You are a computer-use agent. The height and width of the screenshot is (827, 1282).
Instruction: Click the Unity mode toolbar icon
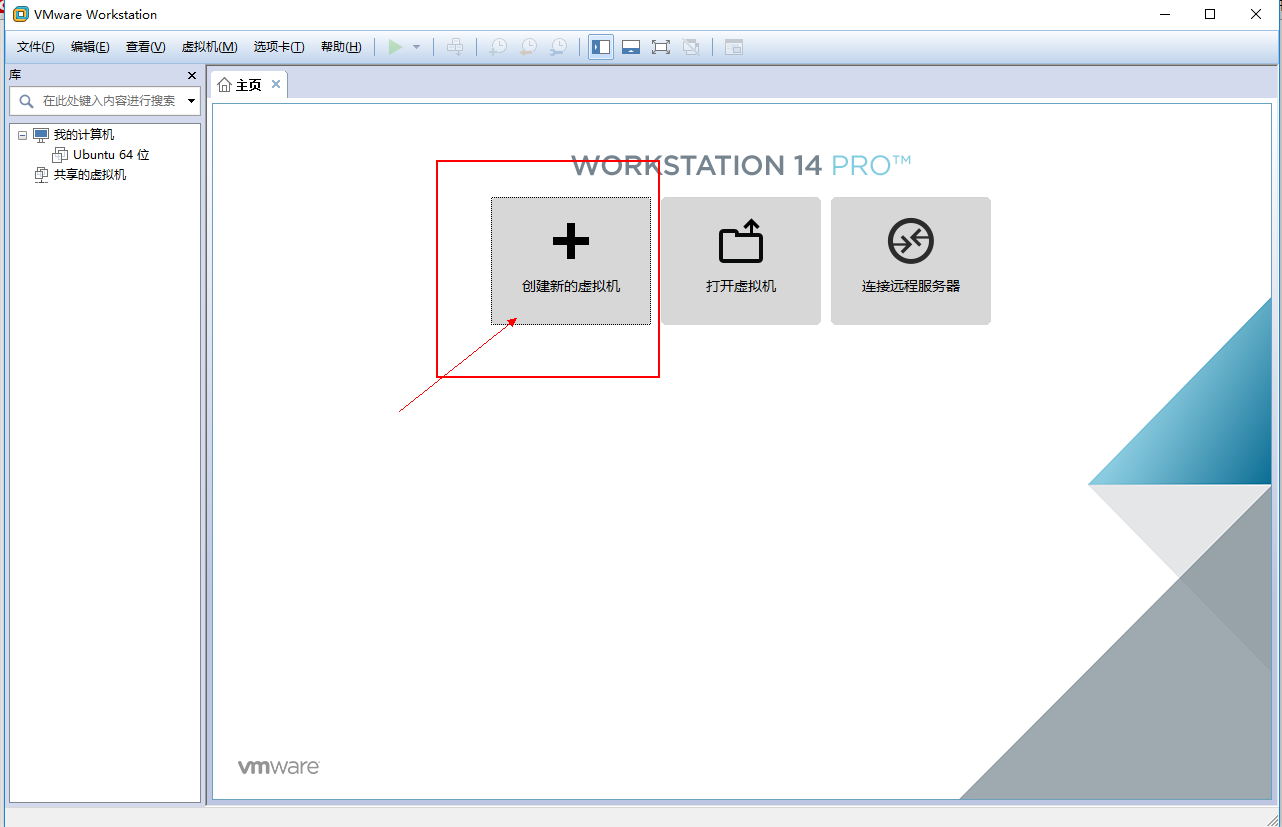pyautogui.click(x=691, y=47)
